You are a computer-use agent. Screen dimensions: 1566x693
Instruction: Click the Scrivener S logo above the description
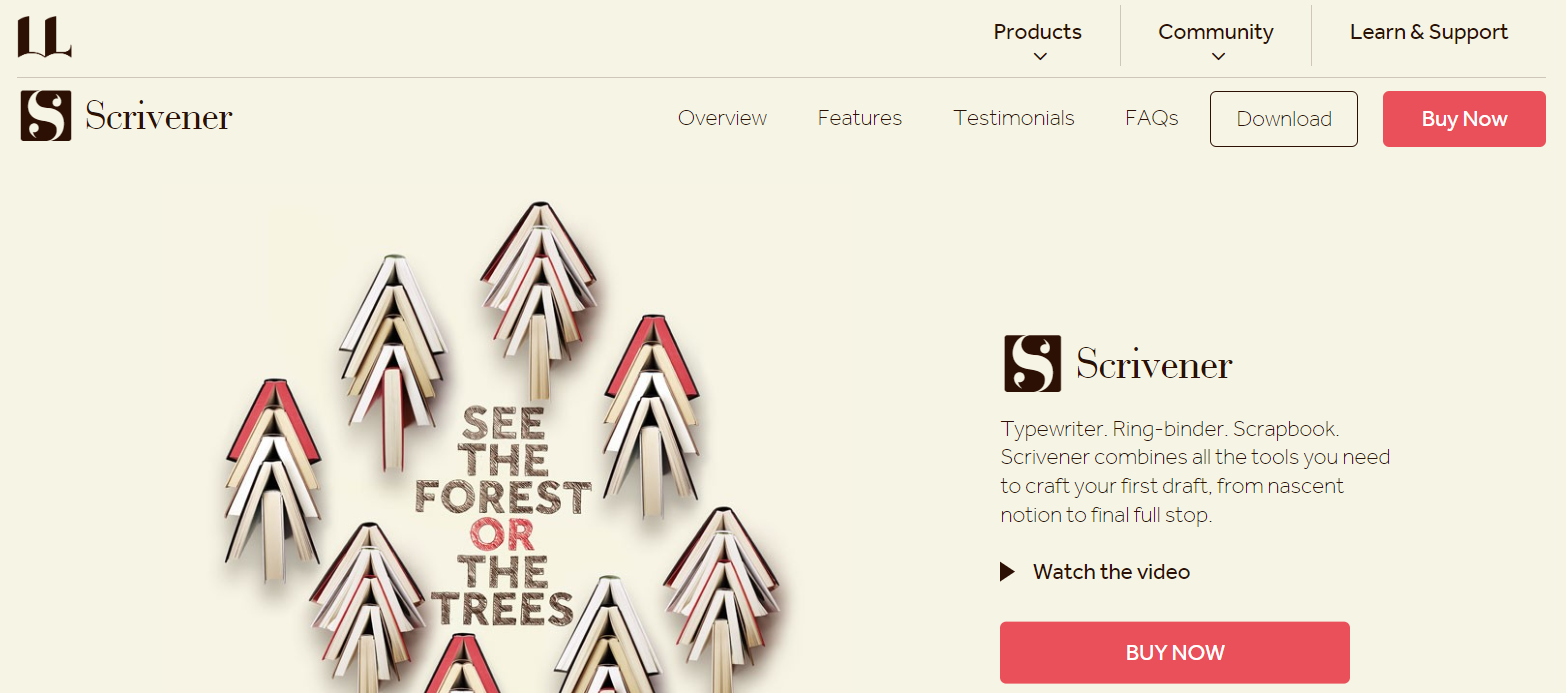tap(1032, 363)
